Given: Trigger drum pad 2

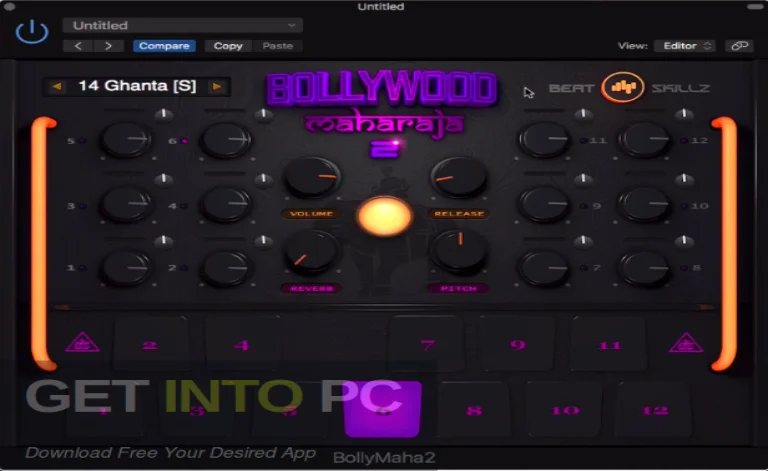Looking at the screenshot, I should pos(150,344).
